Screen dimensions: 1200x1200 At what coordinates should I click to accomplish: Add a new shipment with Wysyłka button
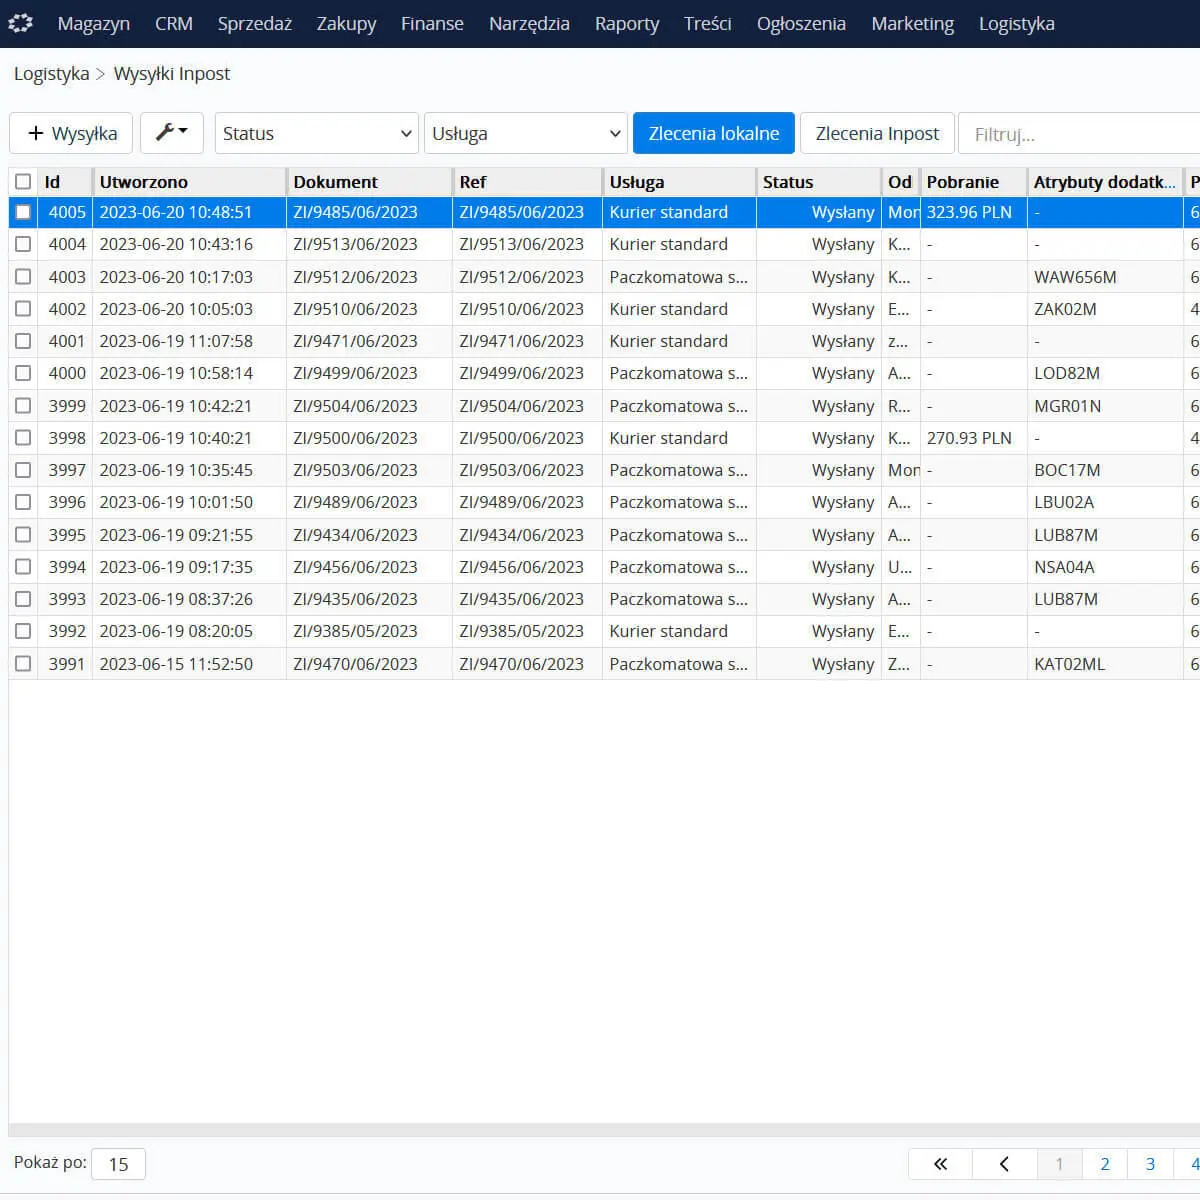pos(71,133)
